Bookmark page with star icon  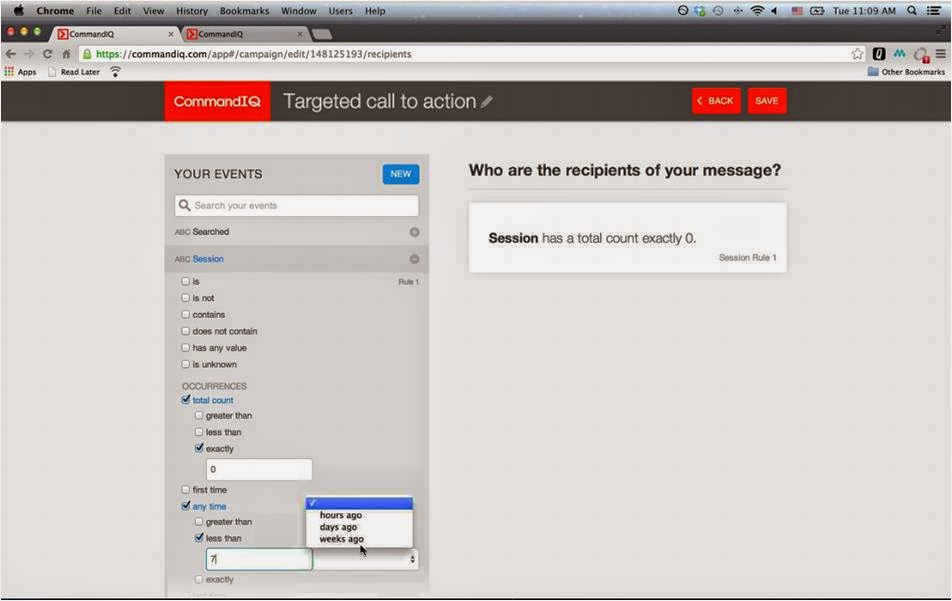[x=857, y=54]
